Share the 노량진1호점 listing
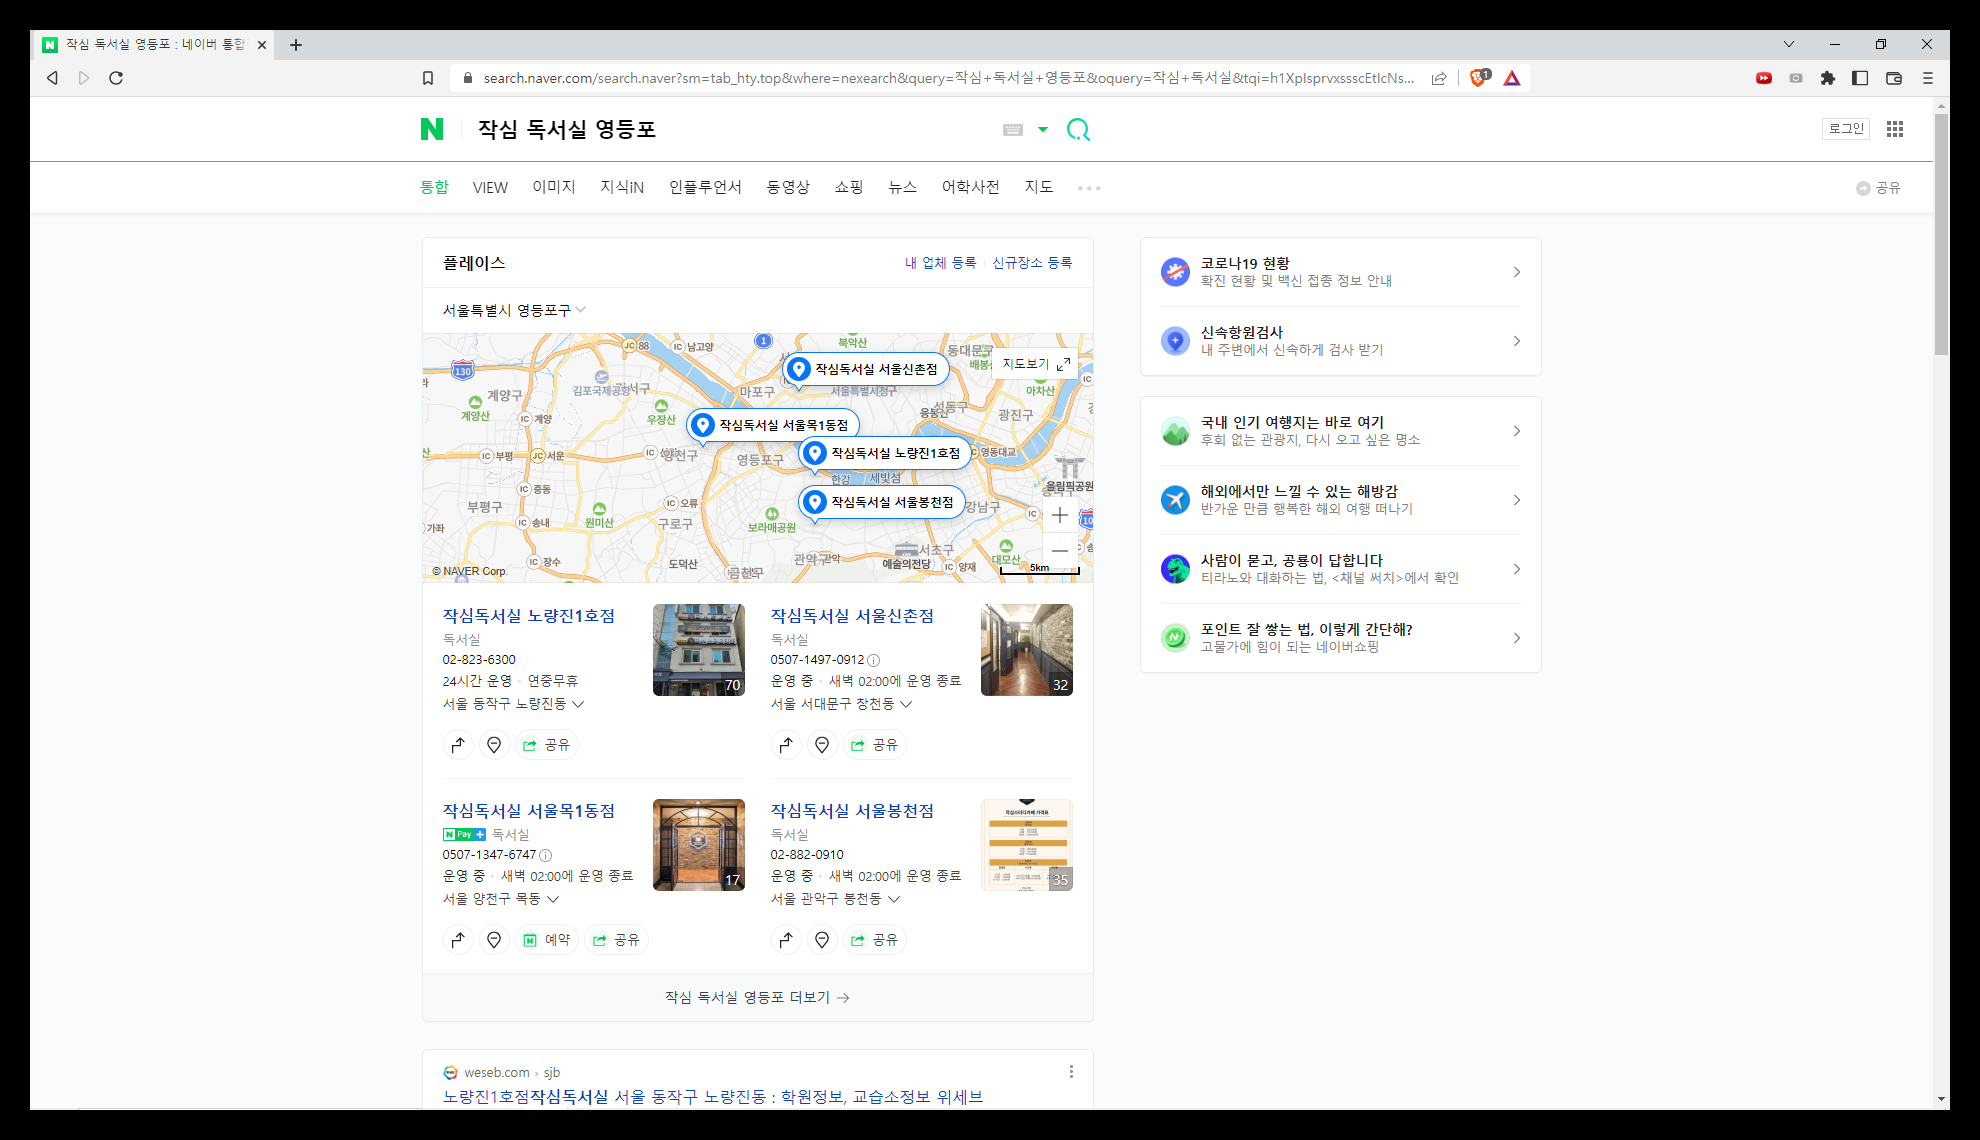The width and height of the screenshot is (1980, 1140). (x=547, y=745)
